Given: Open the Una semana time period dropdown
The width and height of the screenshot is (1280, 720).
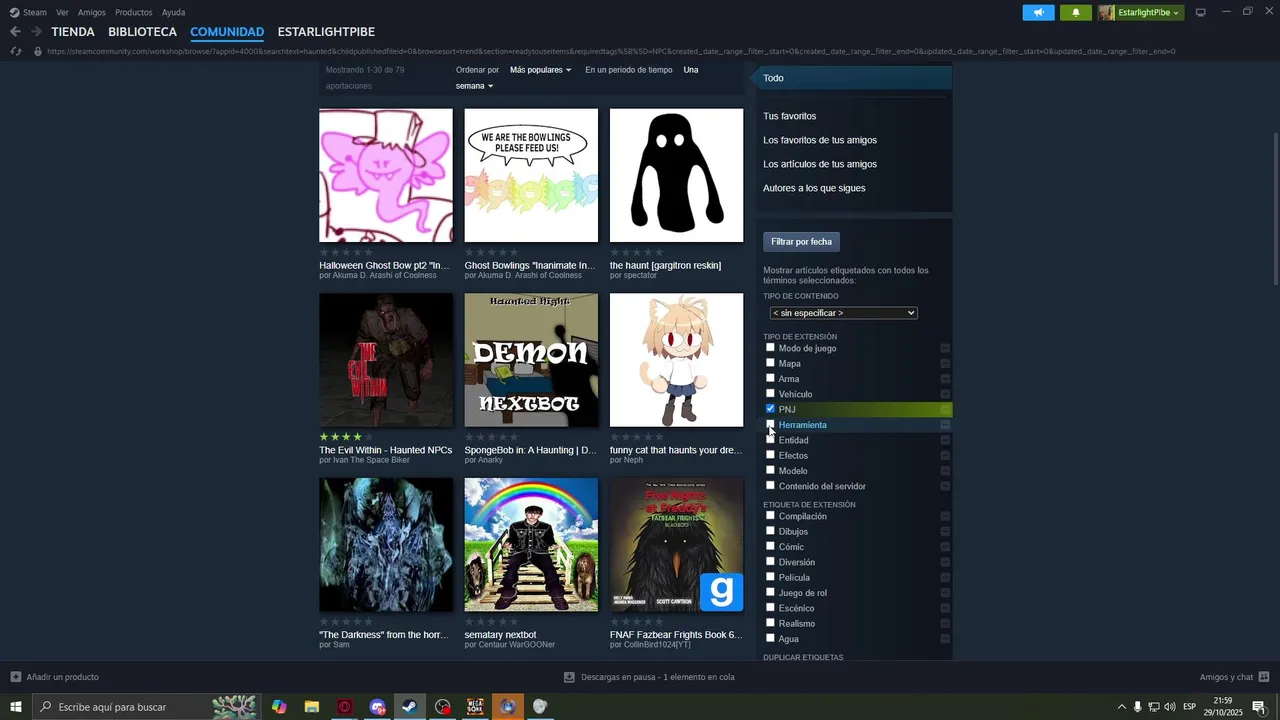Looking at the screenshot, I should [474, 86].
